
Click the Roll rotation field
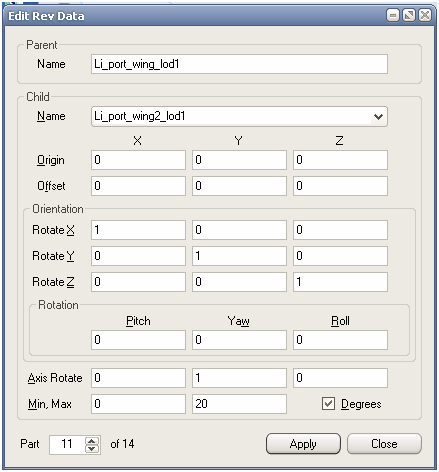[x=340, y=340]
